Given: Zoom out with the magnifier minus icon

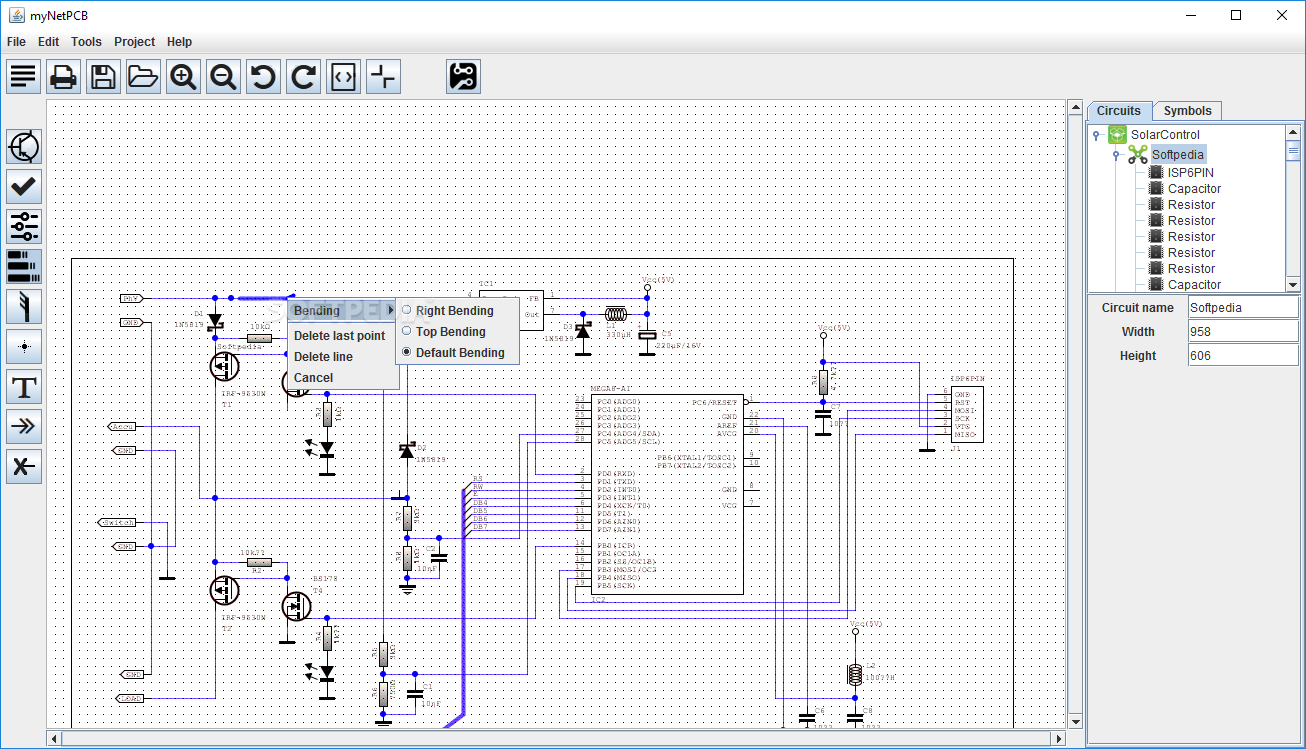Looking at the screenshot, I should tap(223, 76).
